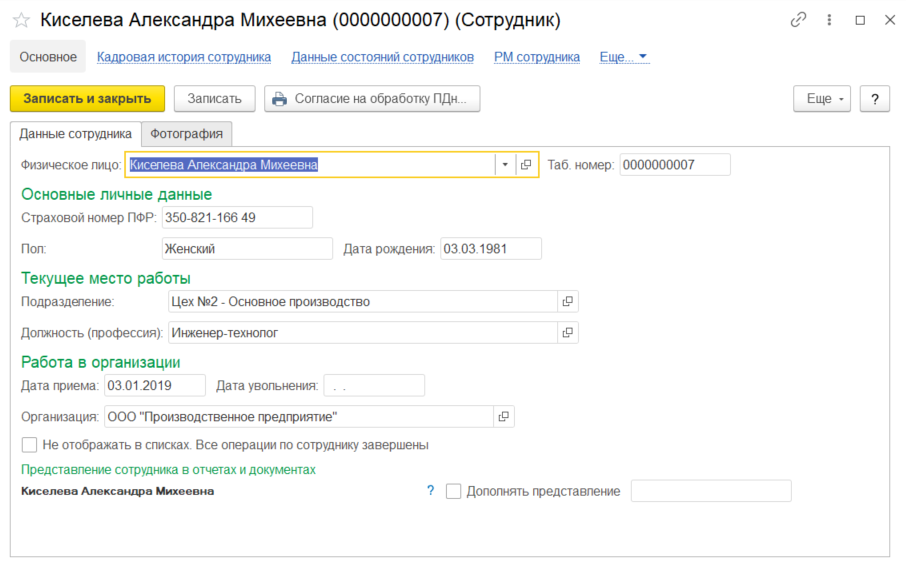Click 'Согласие на обработку ПДн...' print button
This screenshot has height=564, width=906.
click(372, 99)
